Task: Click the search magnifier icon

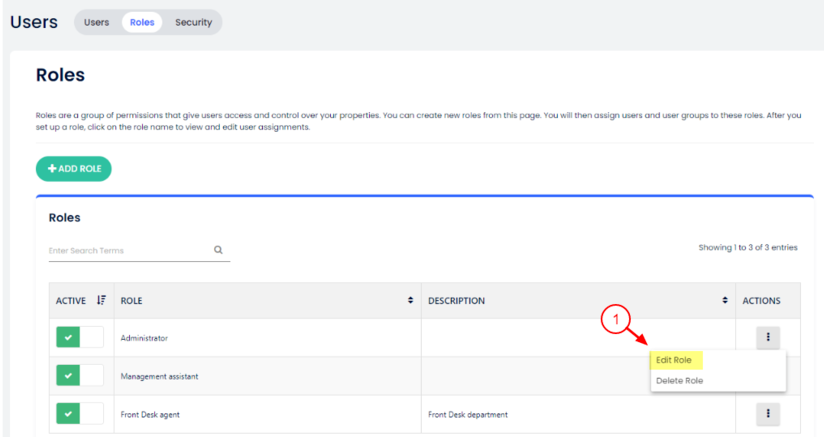Action: [218, 250]
